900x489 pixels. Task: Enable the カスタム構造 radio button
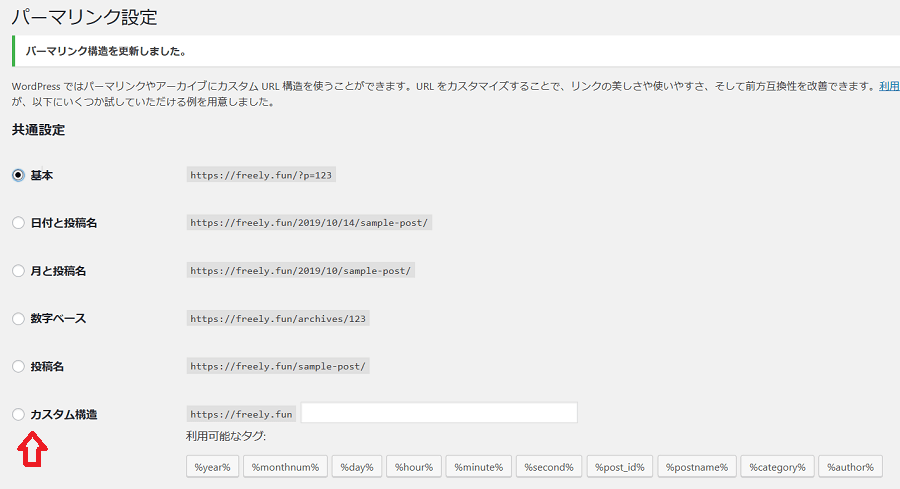[18, 414]
